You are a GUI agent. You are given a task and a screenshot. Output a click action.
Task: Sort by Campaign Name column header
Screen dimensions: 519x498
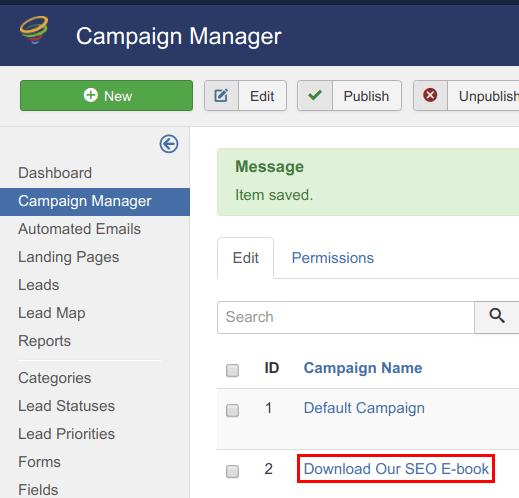pyautogui.click(x=363, y=368)
